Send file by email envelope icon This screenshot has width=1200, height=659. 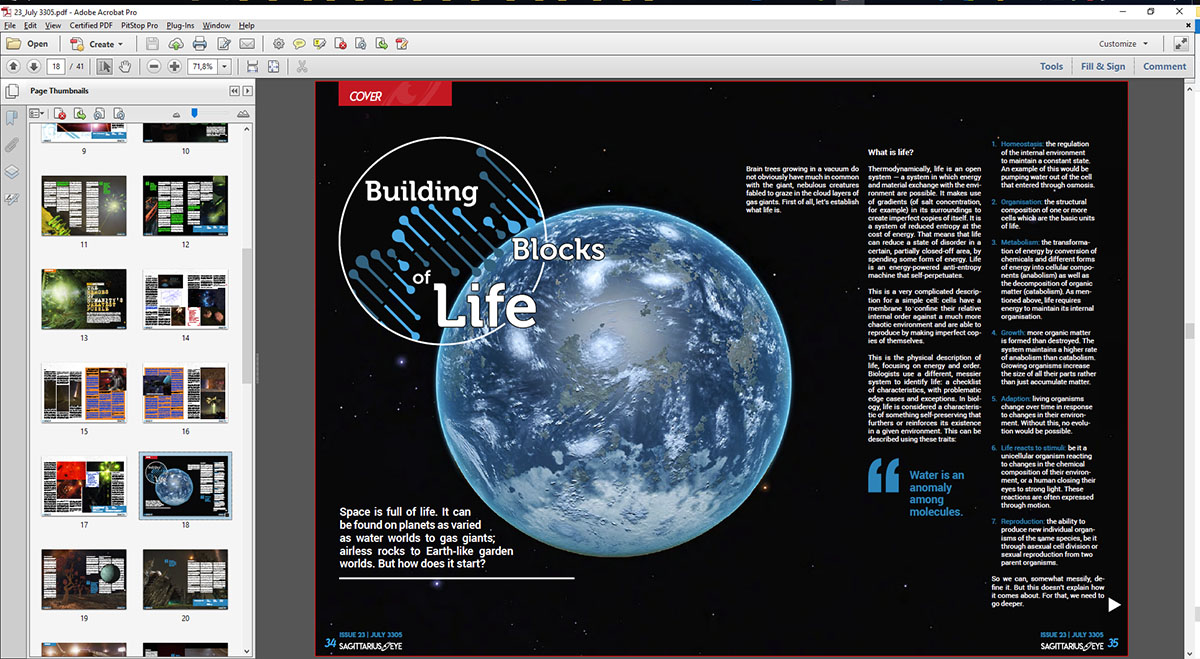click(x=247, y=44)
